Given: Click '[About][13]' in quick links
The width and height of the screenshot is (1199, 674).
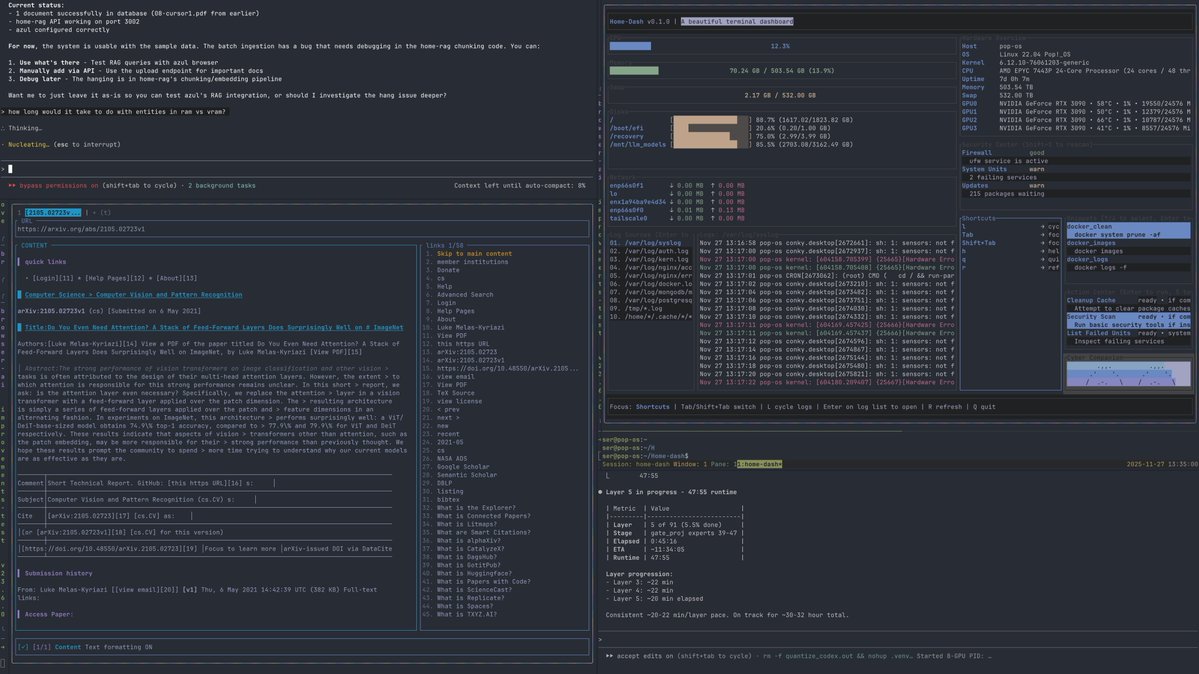Looking at the screenshot, I should (x=178, y=278).
